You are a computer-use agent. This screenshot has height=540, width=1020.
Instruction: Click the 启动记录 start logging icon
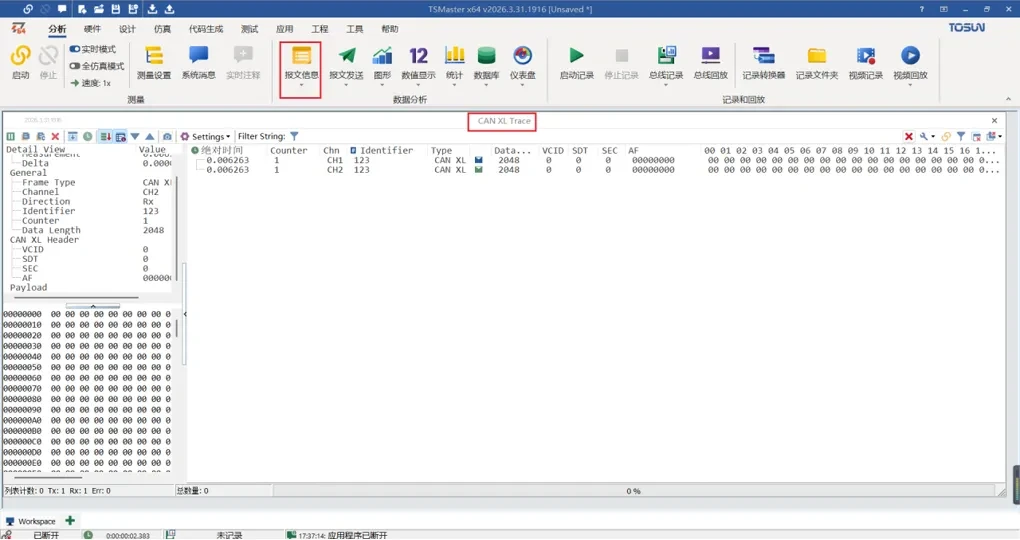[x=576, y=61]
